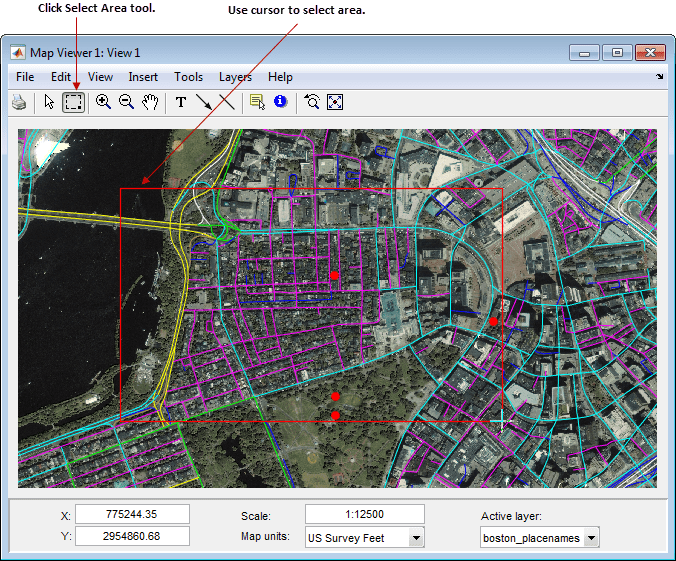
Task: Select the Insert Line tool
Action: (x=227, y=102)
